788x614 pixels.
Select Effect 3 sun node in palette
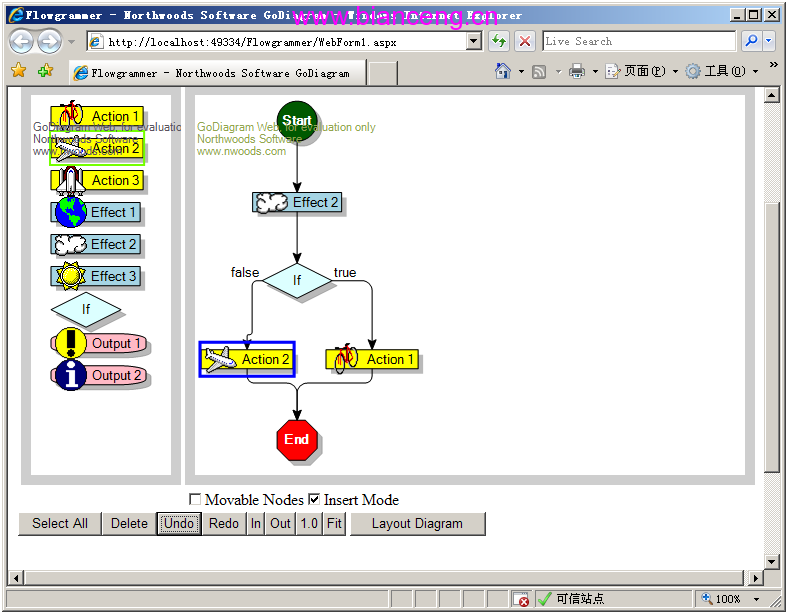tap(95, 276)
